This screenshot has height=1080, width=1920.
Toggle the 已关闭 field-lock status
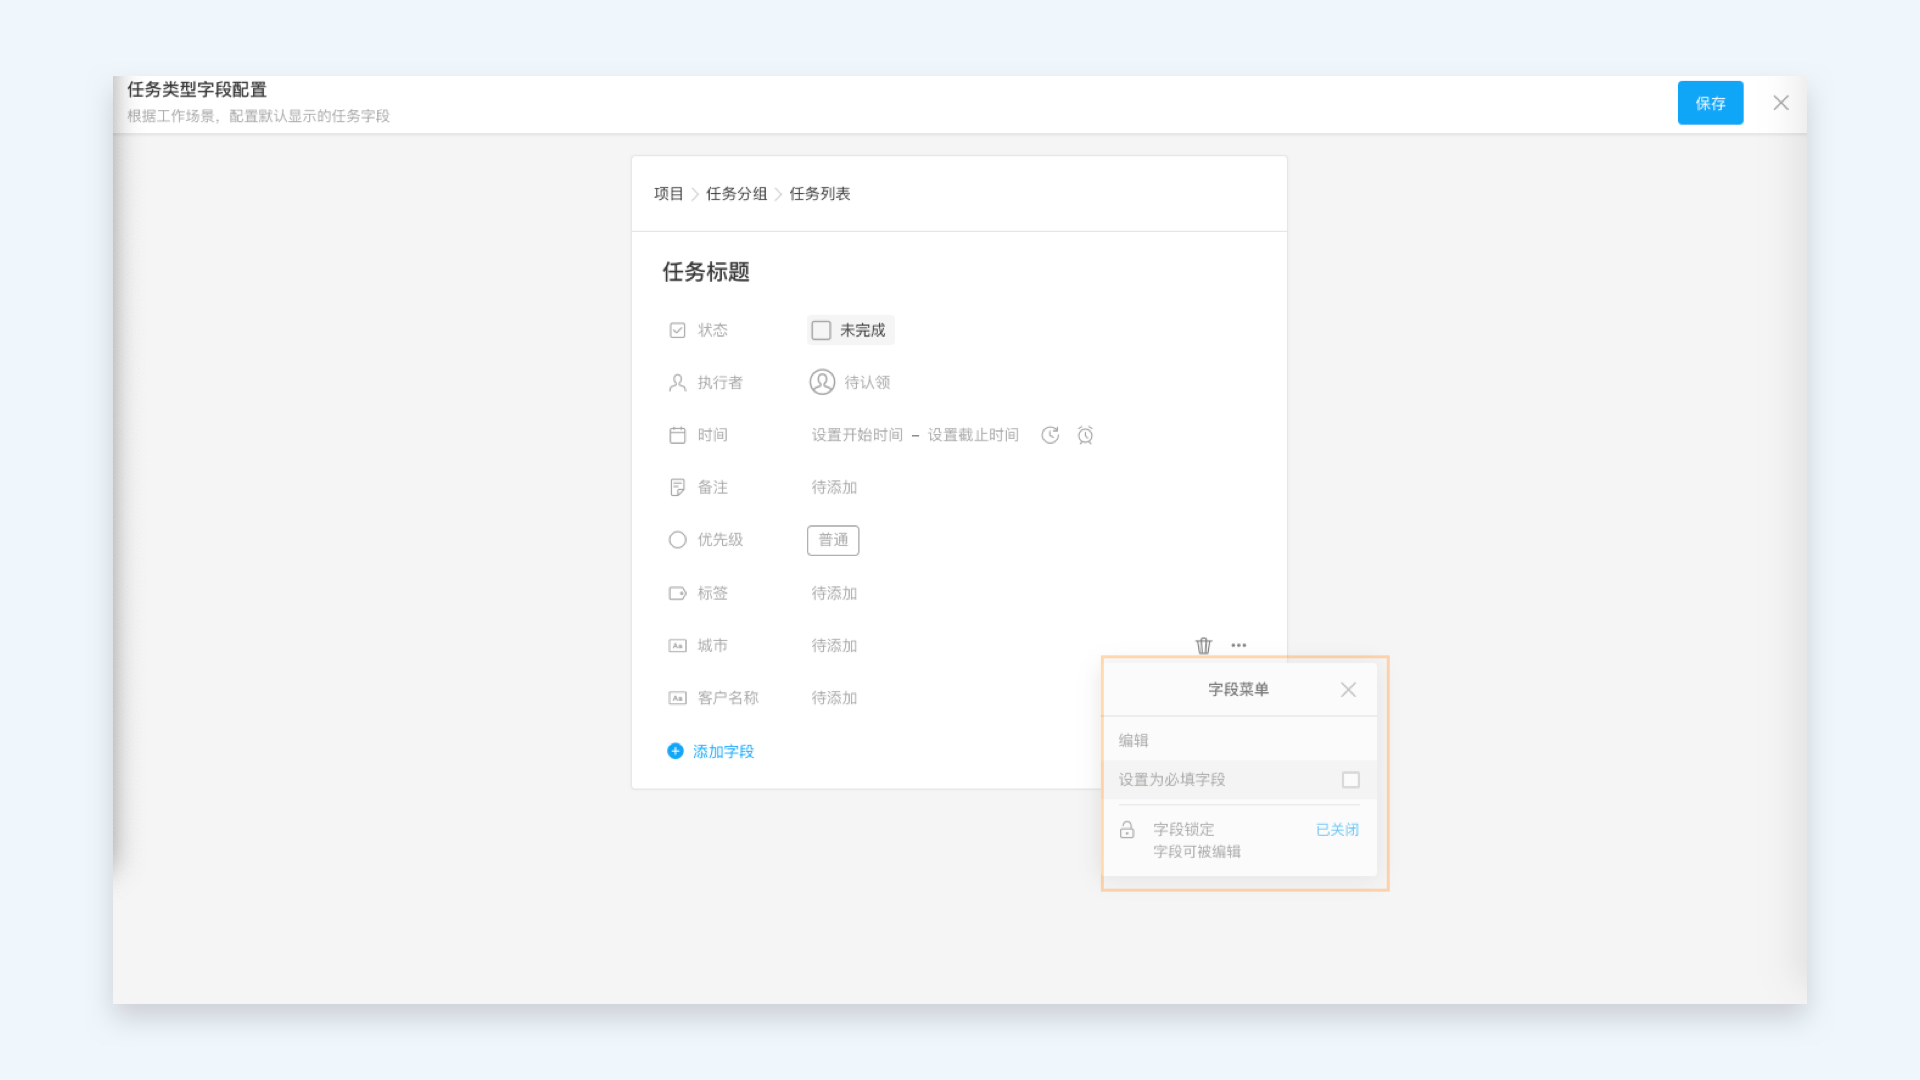point(1337,829)
